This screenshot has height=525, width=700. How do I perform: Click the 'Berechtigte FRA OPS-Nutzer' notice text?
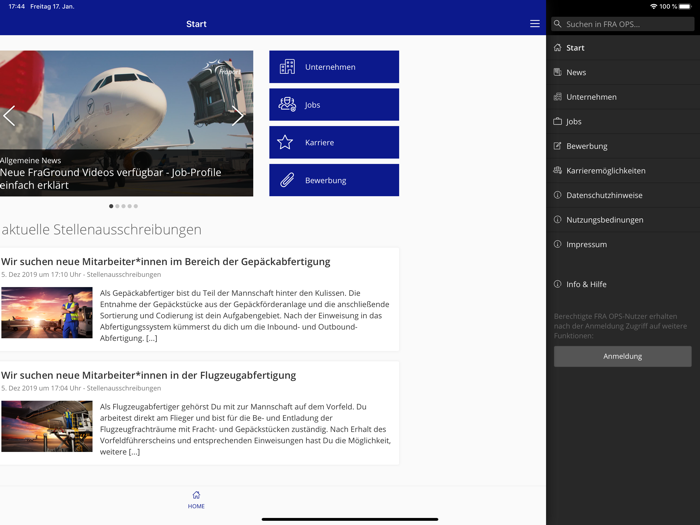[621, 326]
